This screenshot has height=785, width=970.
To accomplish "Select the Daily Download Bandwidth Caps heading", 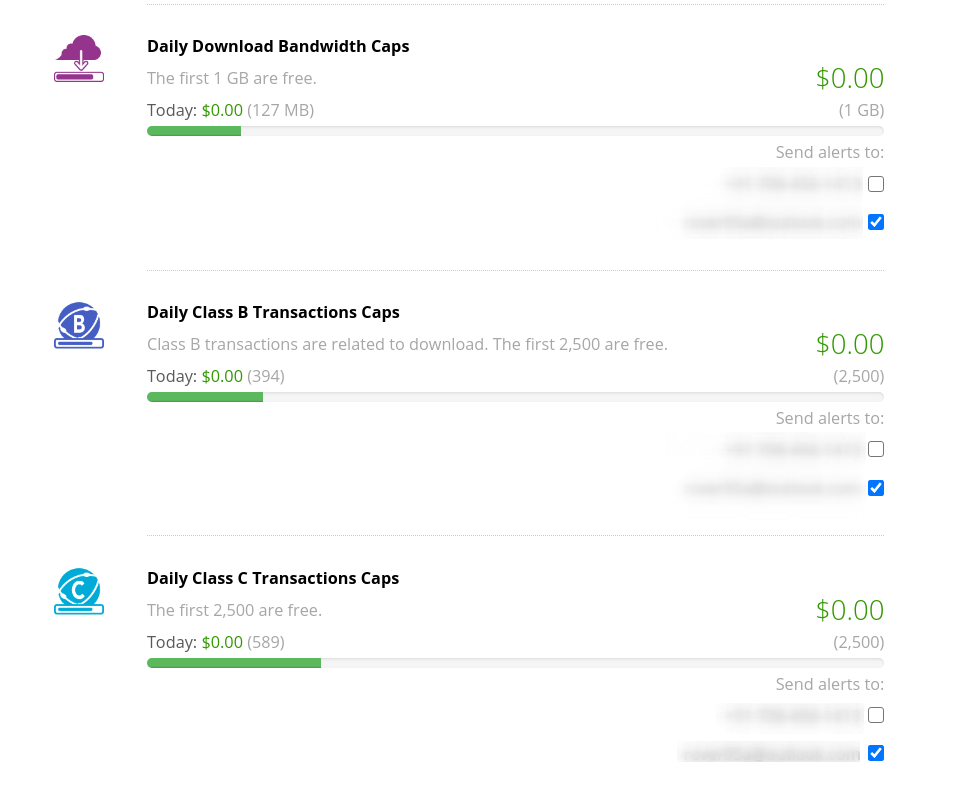I will point(278,46).
